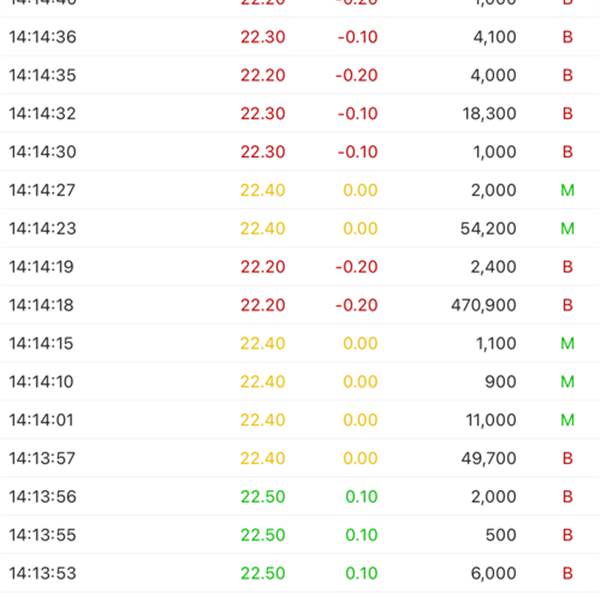Select the 14:14:36 trade row
This screenshot has width=600, height=600.
pyautogui.click(x=300, y=38)
